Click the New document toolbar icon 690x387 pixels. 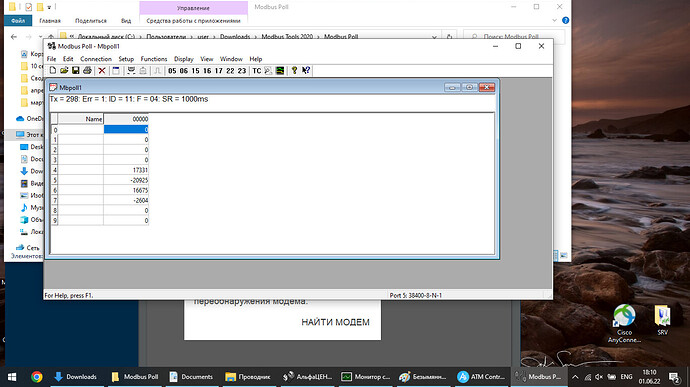click(53, 70)
